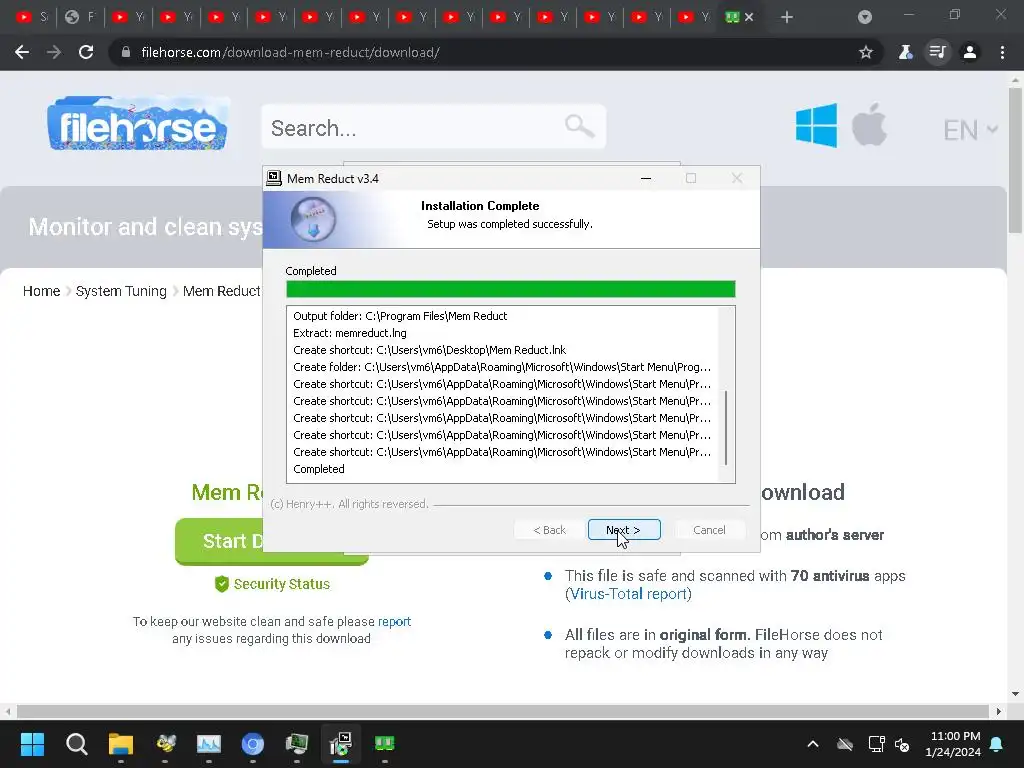
Task: Close the active filehorse tab
Action: point(749,17)
